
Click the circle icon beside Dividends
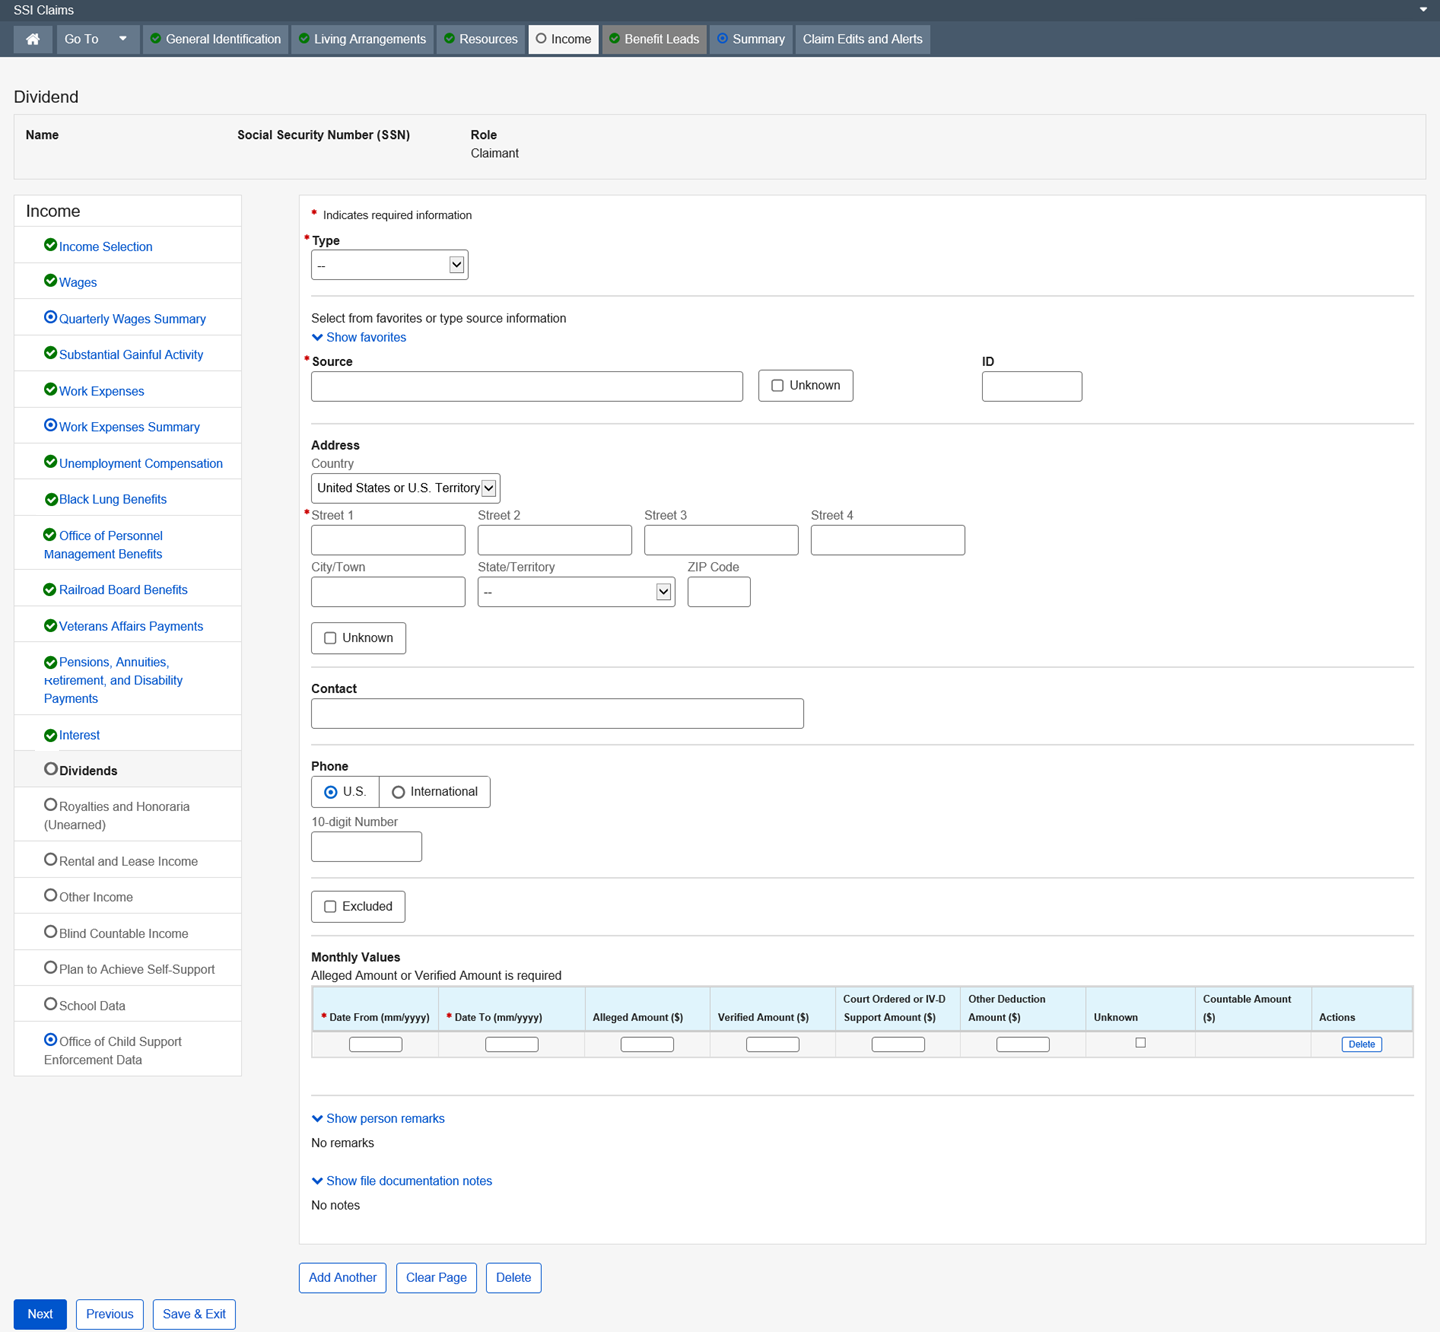[x=50, y=769]
